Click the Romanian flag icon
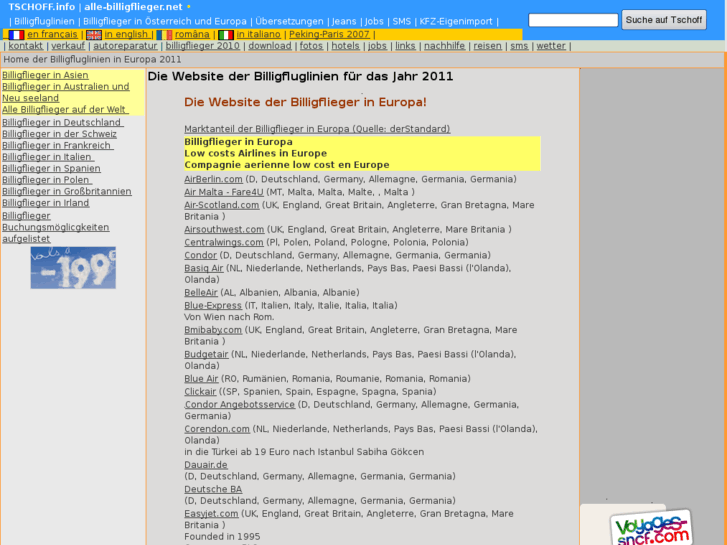The image size is (727, 545). (x=164, y=35)
